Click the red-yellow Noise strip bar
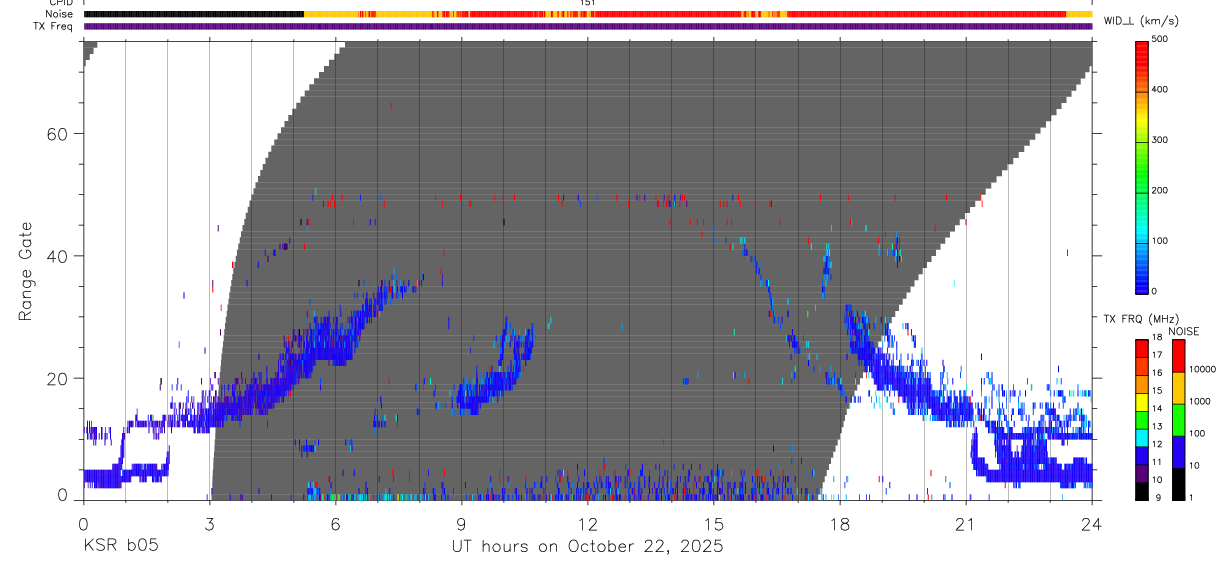Screen dimensions: 1228x567 588,14
